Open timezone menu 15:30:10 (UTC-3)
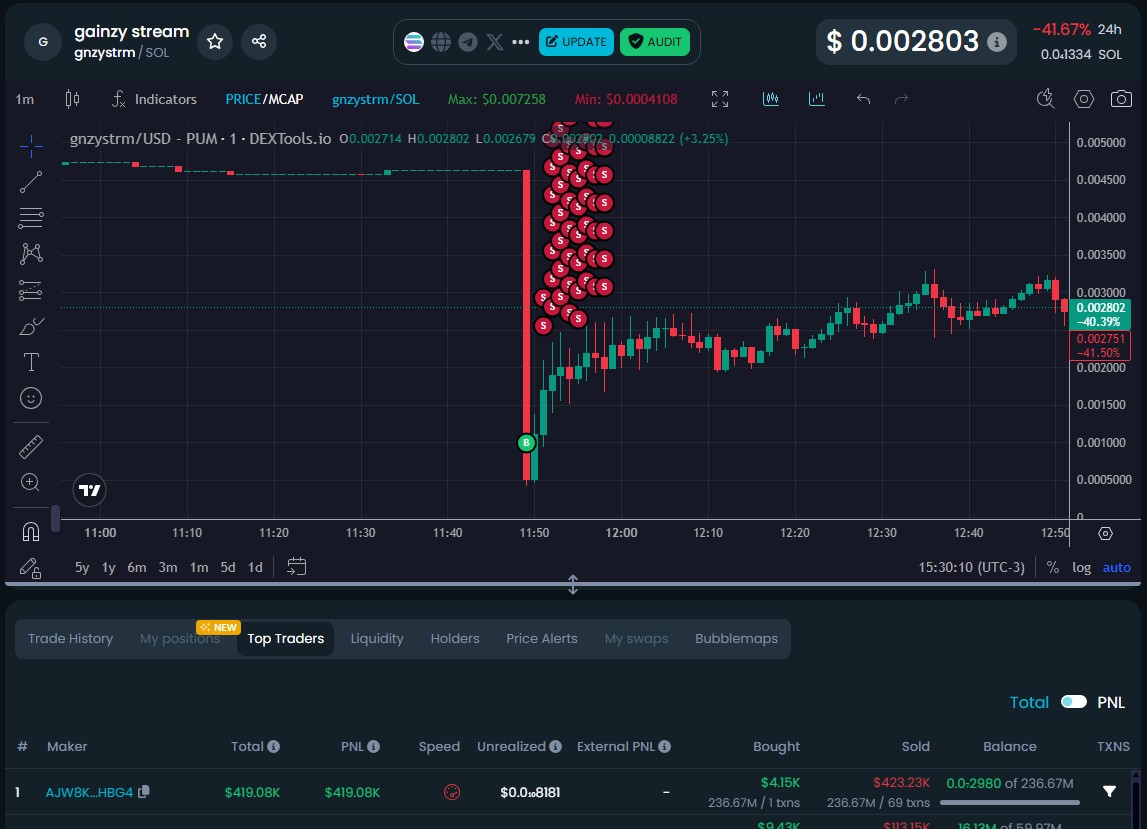The image size is (1147, 829). click(971, 567)
